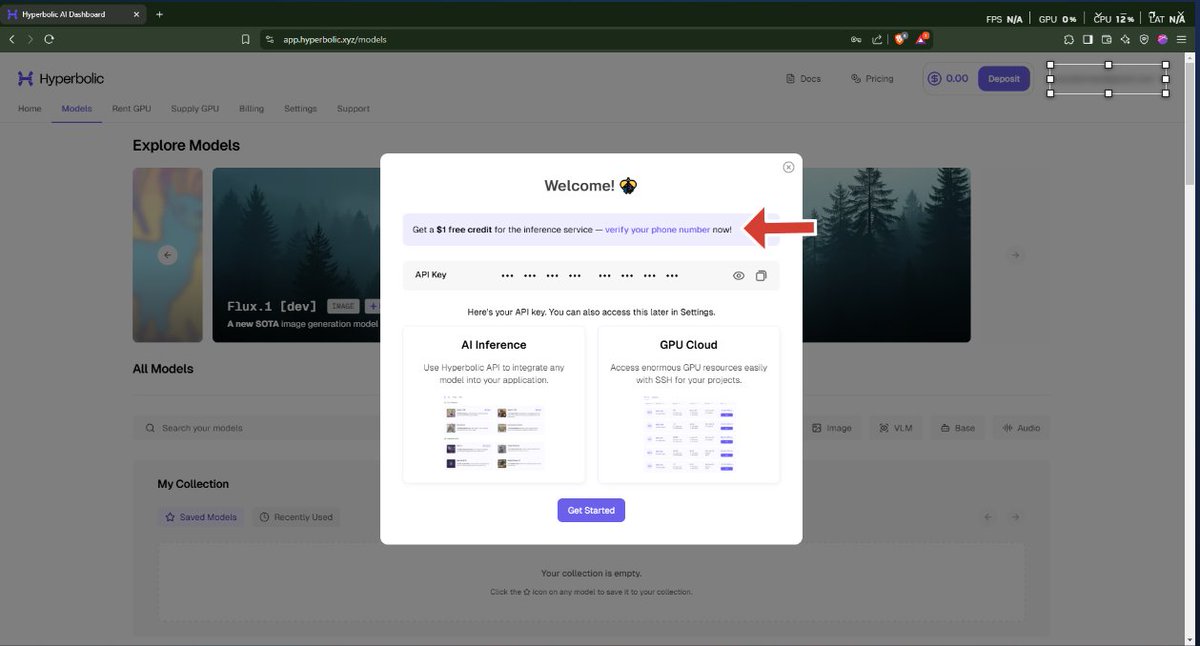Screen dimensions: 1200x646
Task: Open the Supply GPU nav tab
Action: [195, 109]
